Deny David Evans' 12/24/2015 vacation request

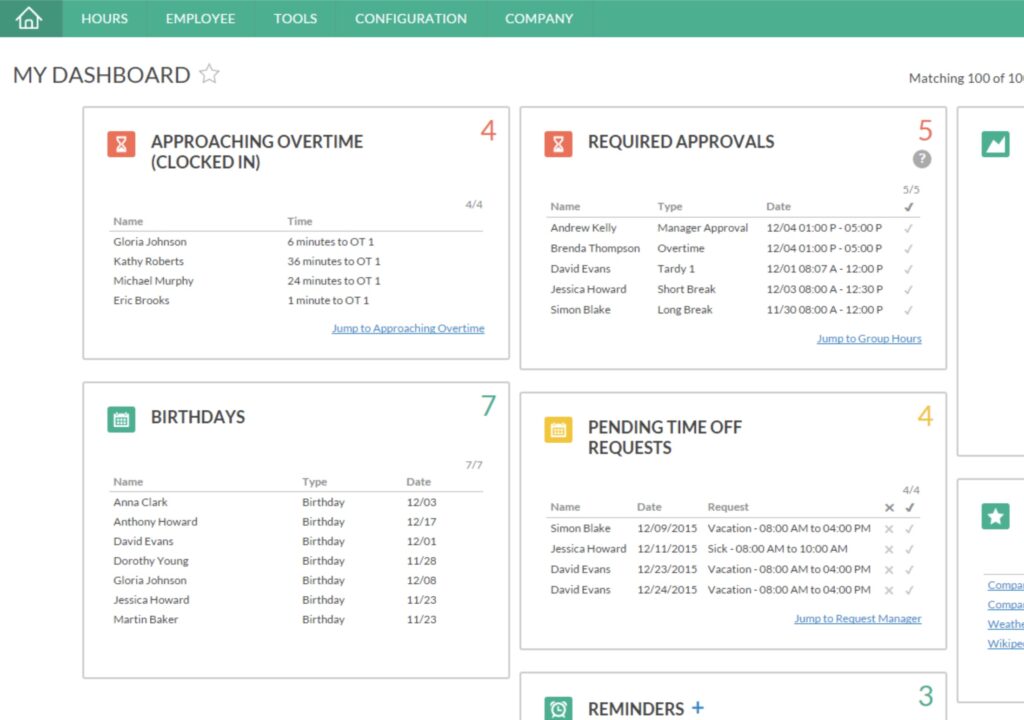[889, 590]
